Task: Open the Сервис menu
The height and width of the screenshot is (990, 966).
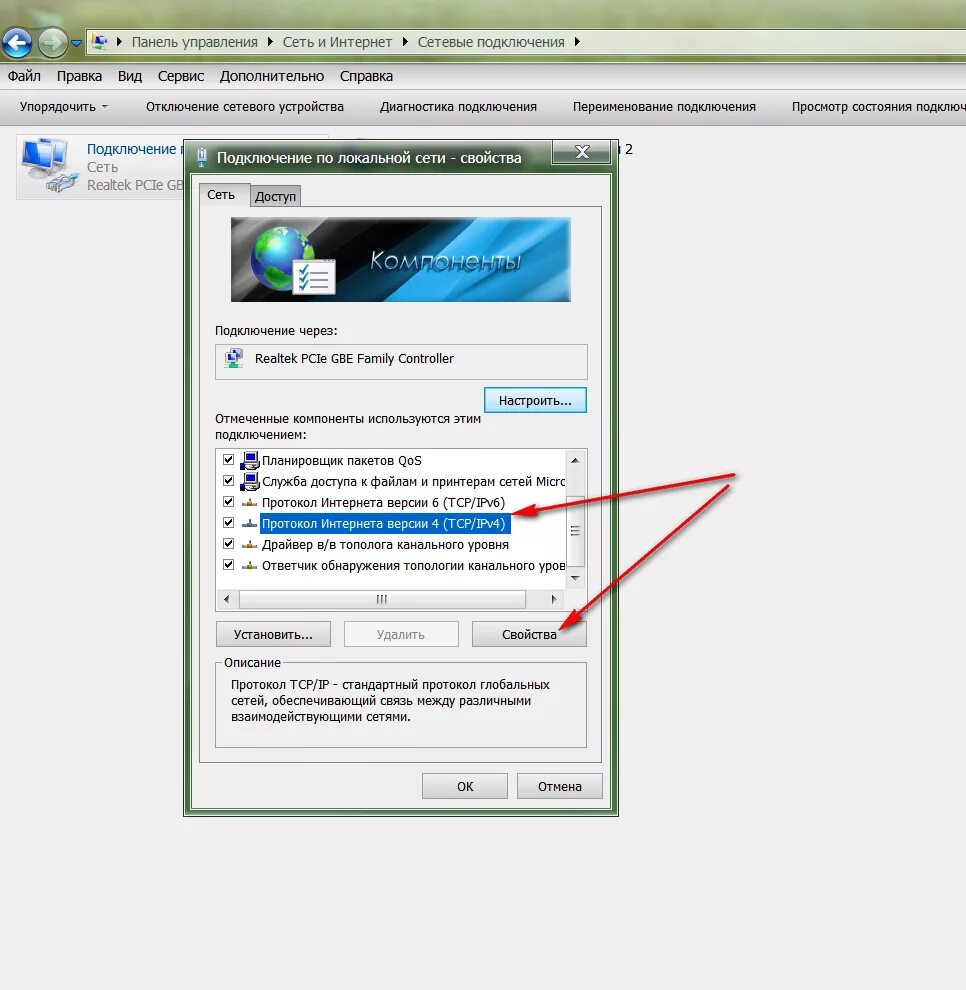Action: (181, 76)
